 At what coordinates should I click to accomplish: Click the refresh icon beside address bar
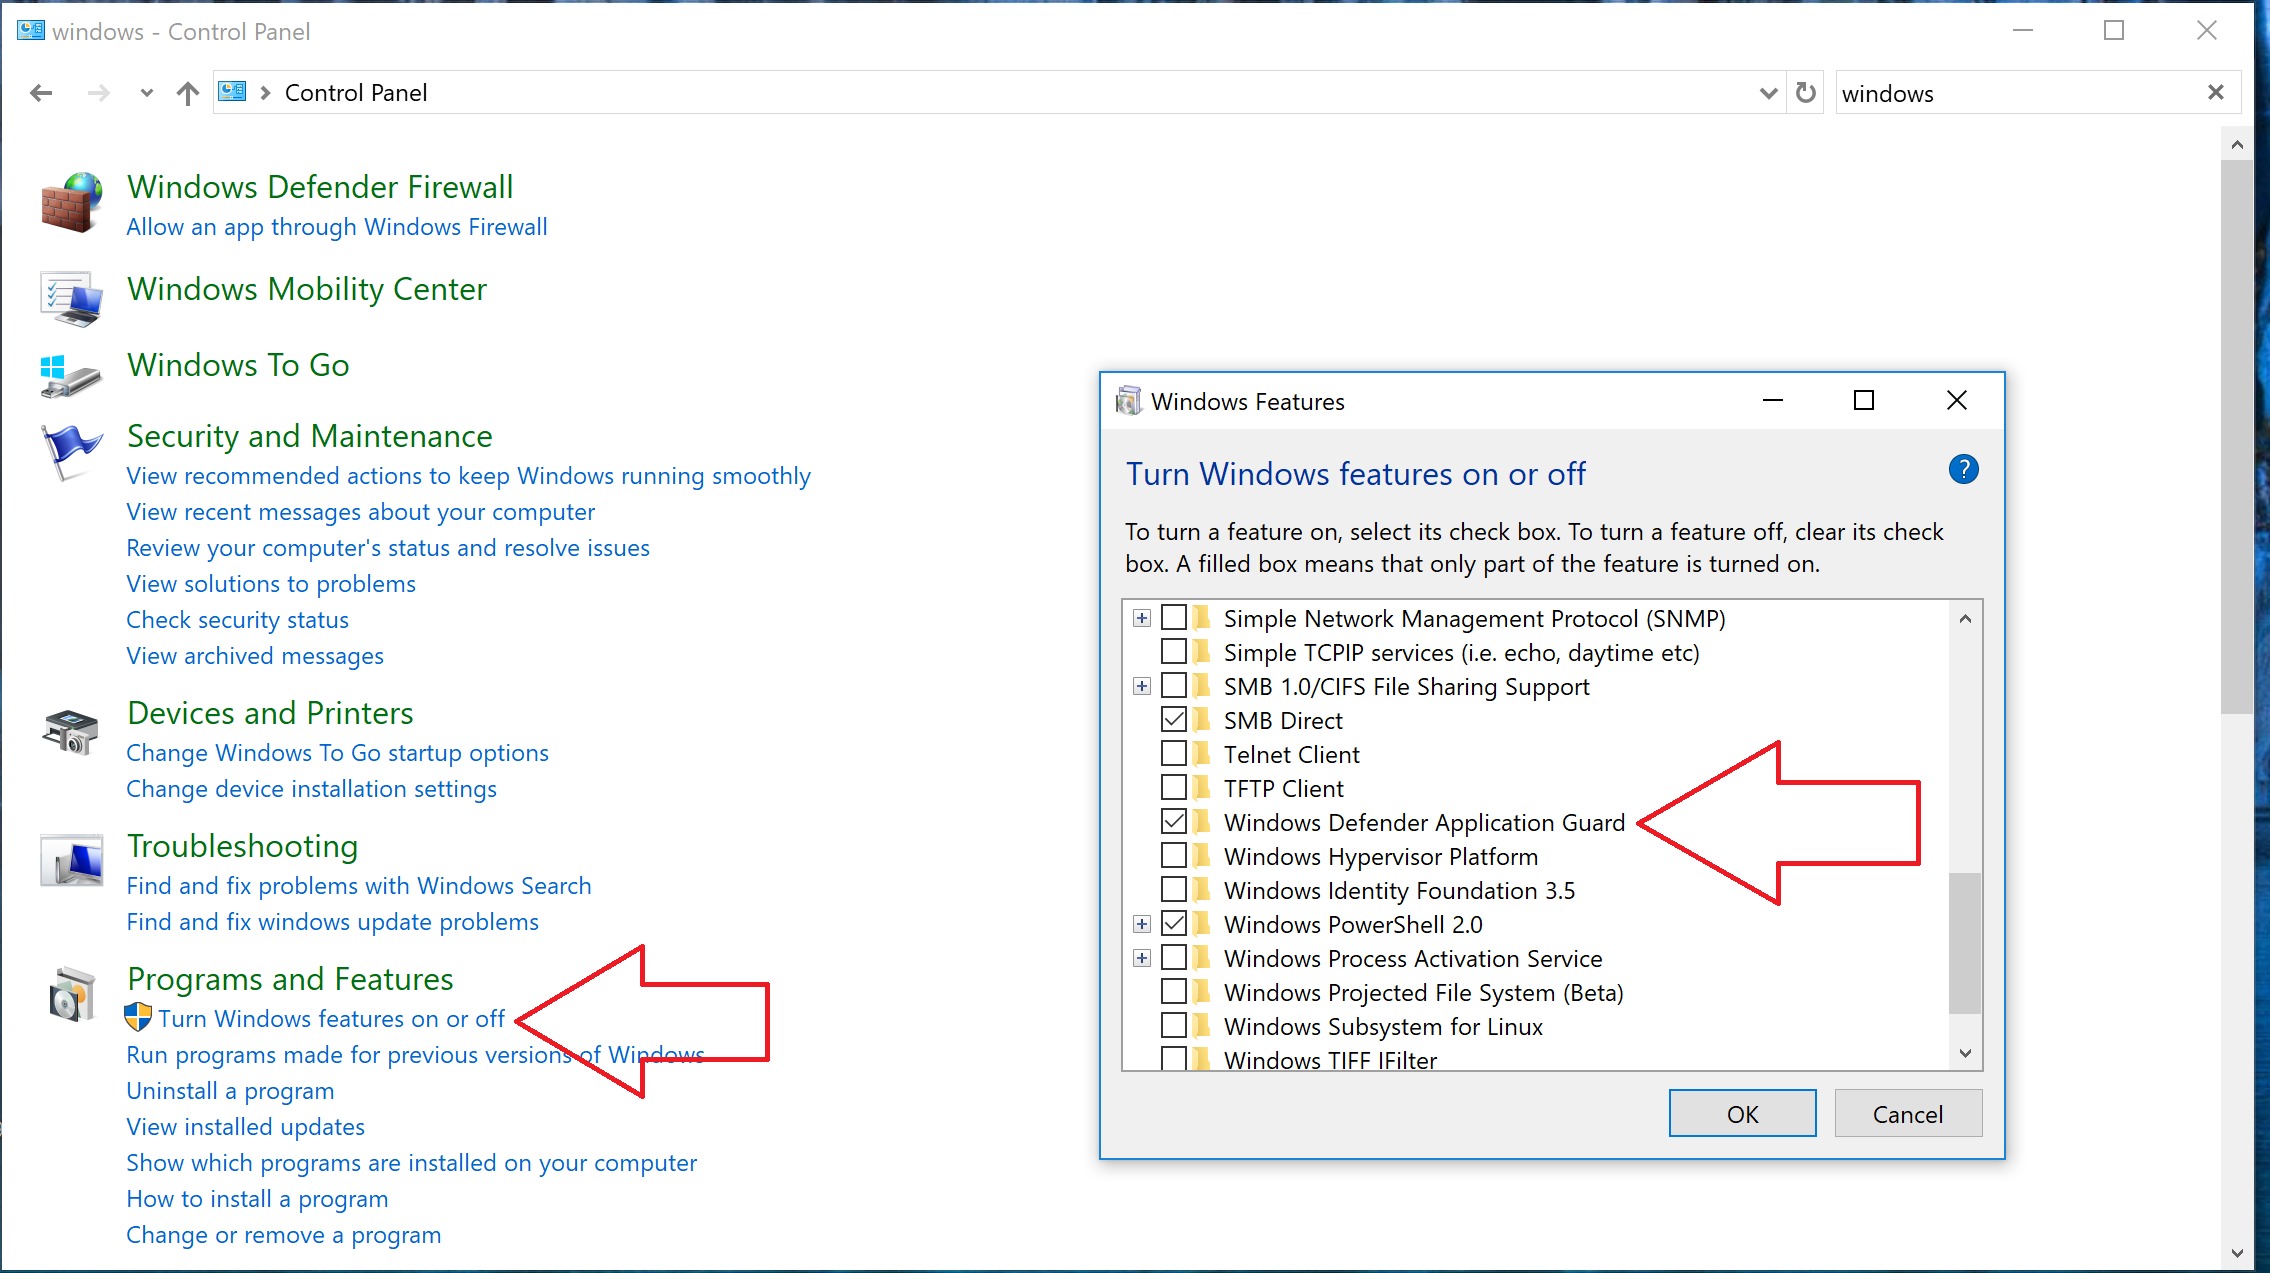[x=1805, y=93]
